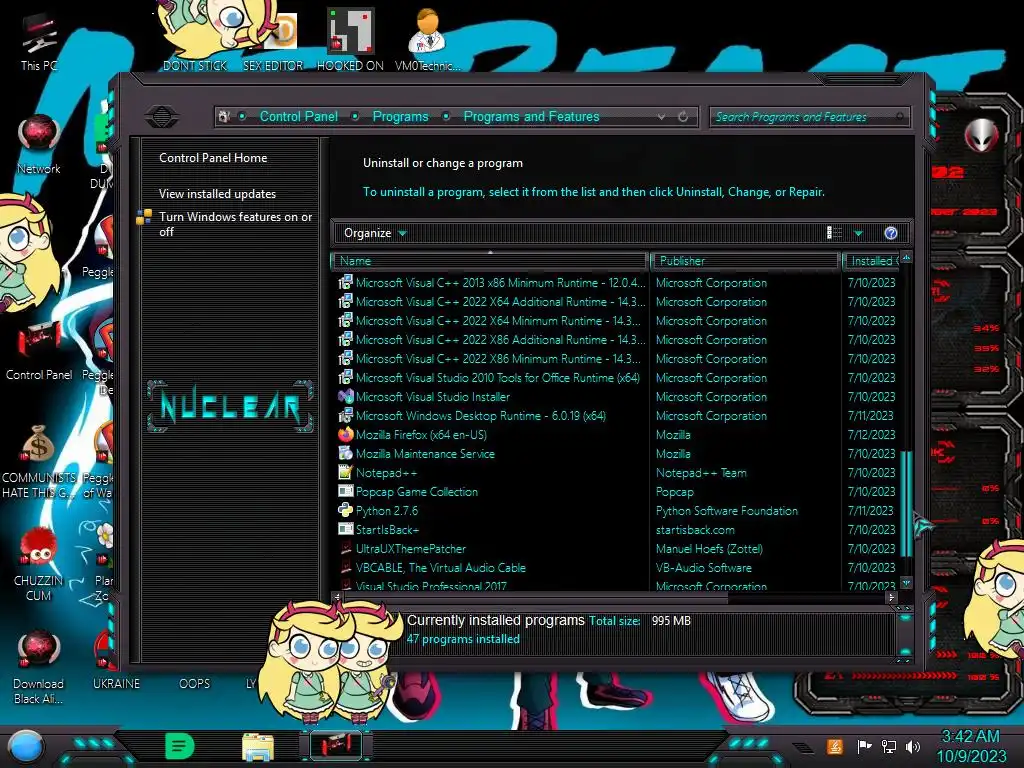Click the Notepad++ program icon
The height and width of the screenshot is (768, 1024).
(345, 472)
